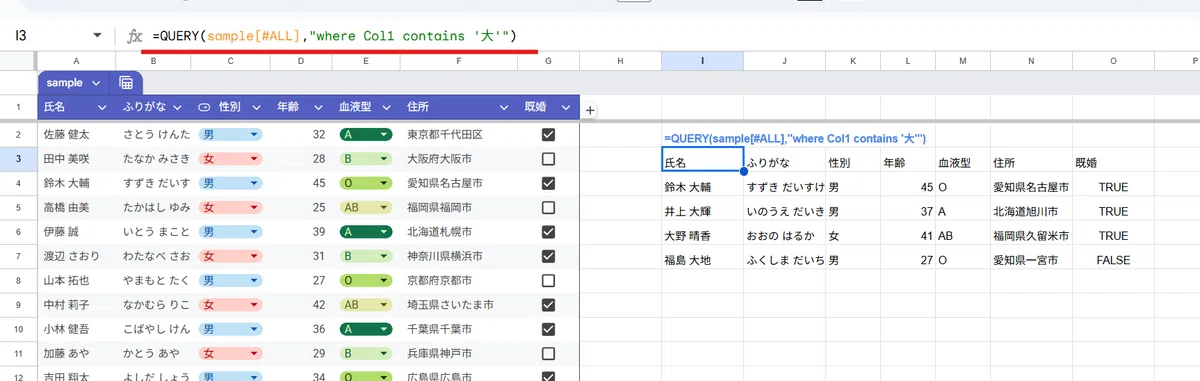The image size is (1200, 381).
Task: Open blood type O chip for 鈴木 大輔
Action: click(x=365, y=183)
